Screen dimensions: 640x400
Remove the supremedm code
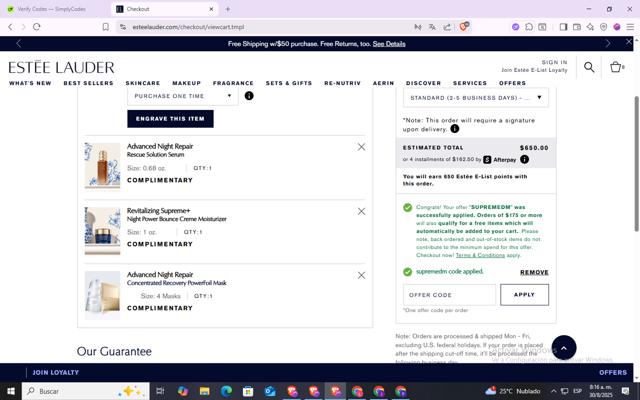[534, 272]
